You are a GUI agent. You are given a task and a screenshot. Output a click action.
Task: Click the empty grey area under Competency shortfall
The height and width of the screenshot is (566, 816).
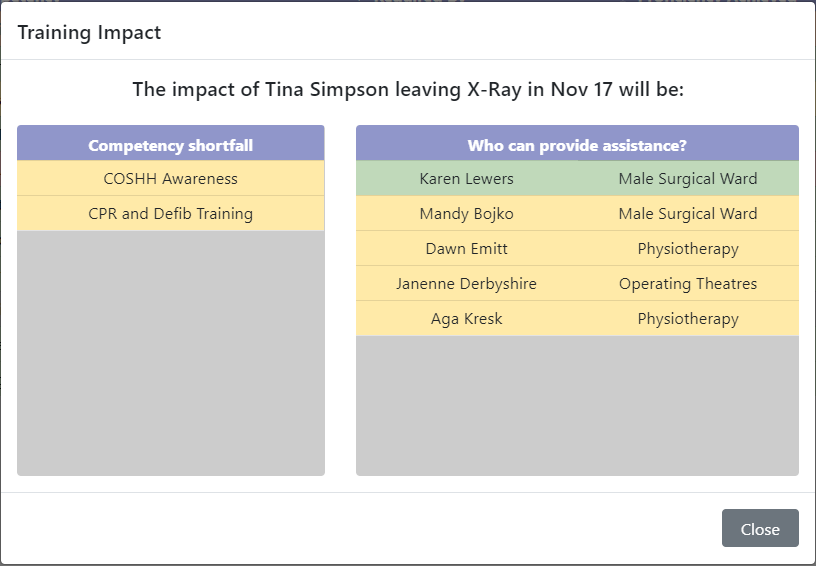point(171,353)
